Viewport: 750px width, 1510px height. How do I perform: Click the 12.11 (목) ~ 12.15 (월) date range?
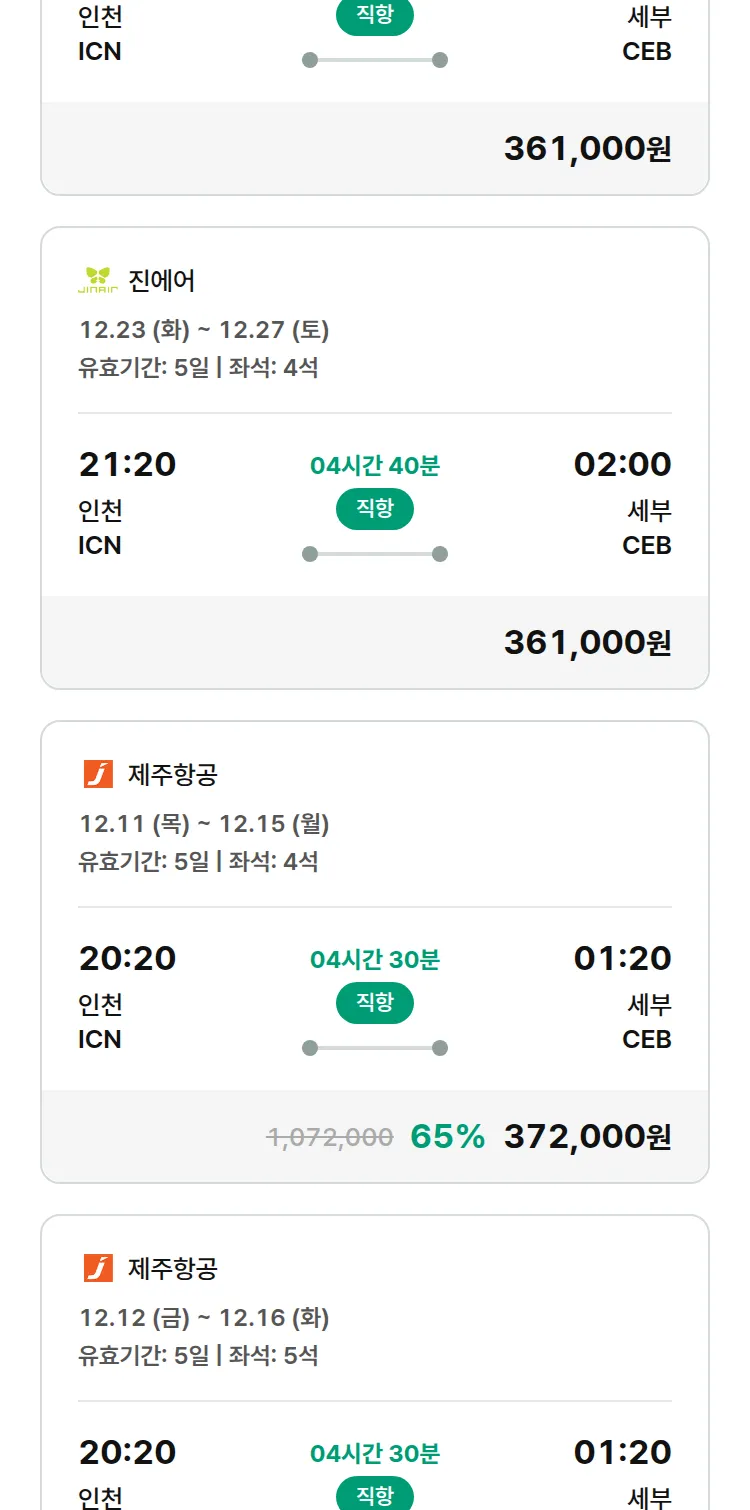tap(204, 824)
